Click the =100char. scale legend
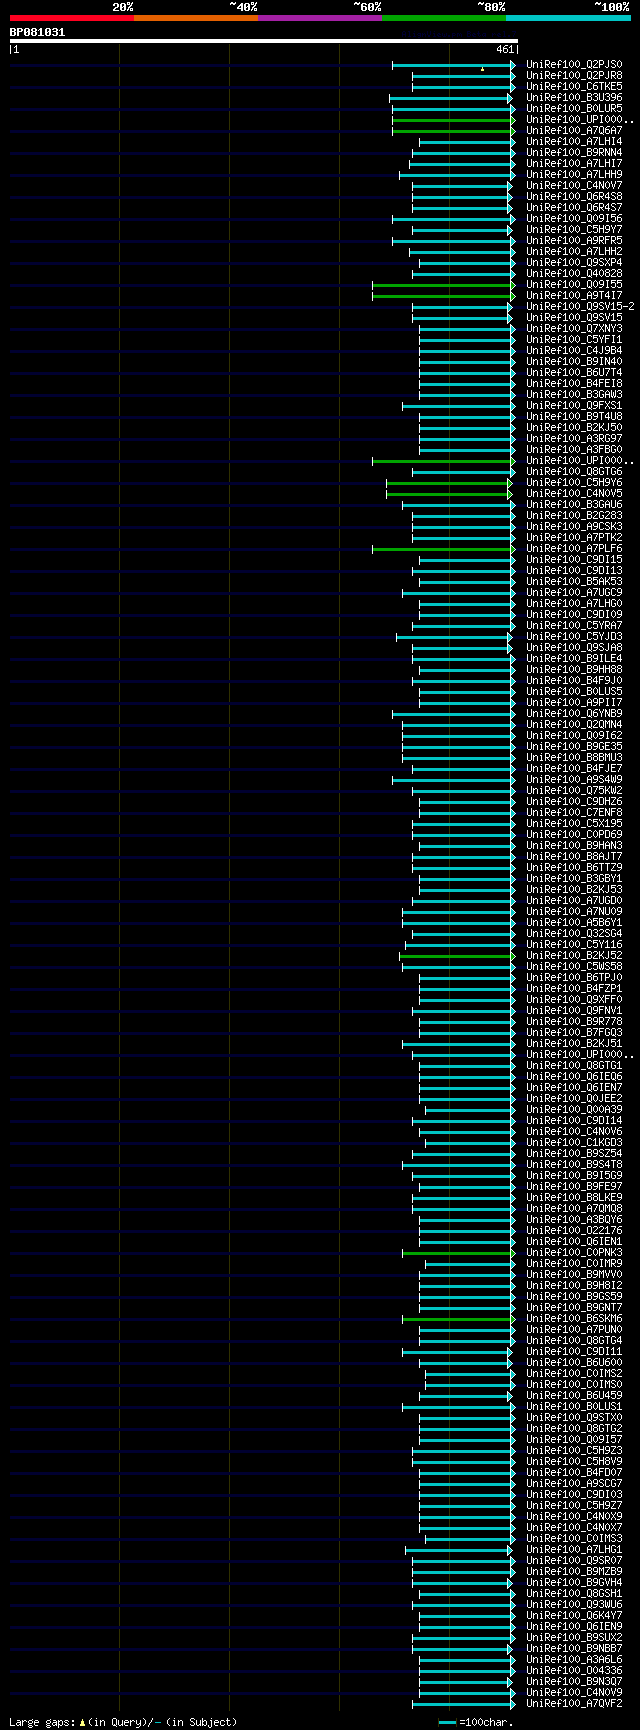640x1730 pixels. [x=476, y=1721]
